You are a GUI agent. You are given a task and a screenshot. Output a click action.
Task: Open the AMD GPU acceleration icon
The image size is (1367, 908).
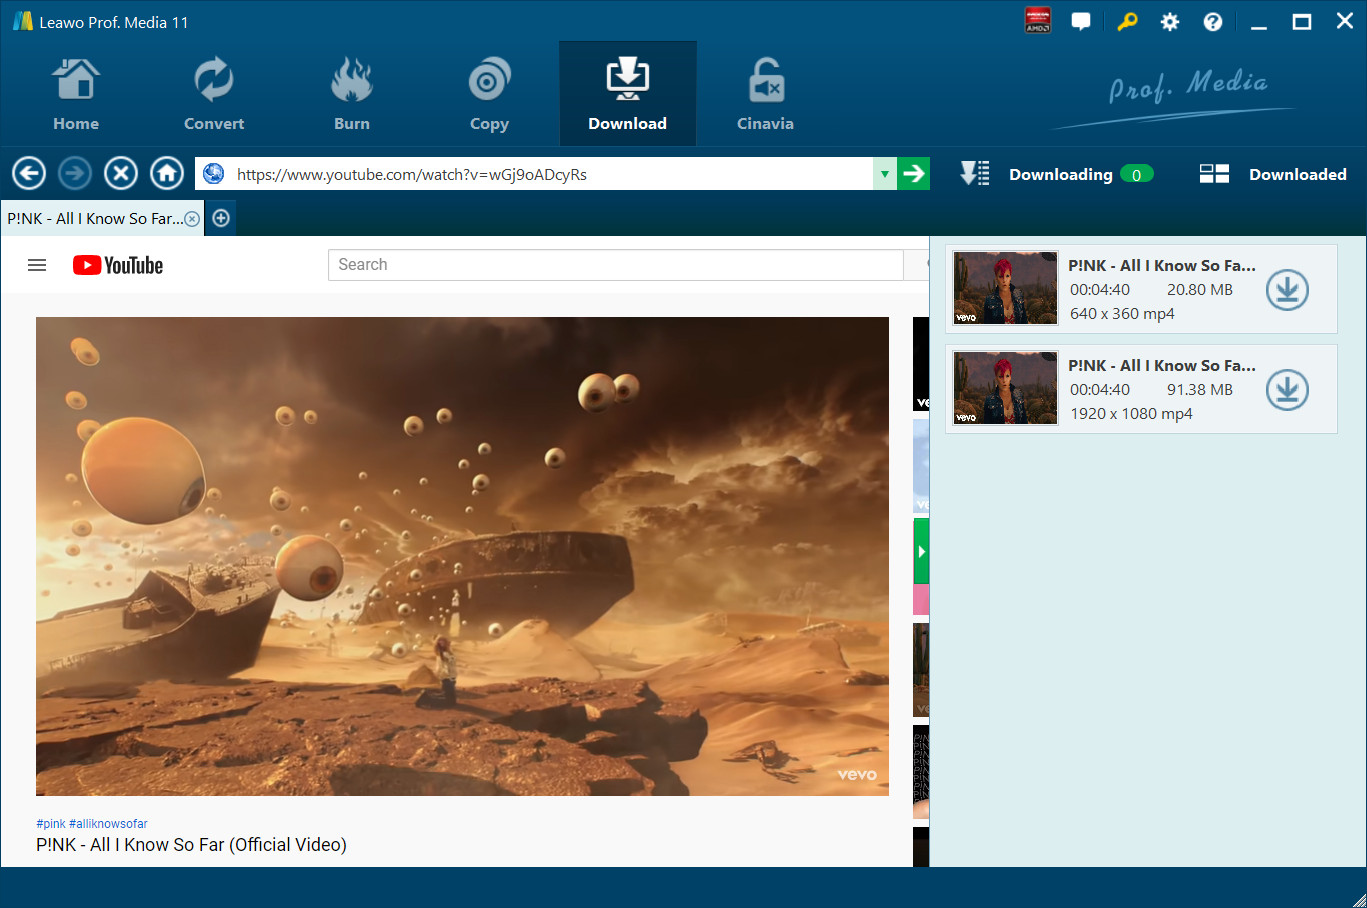1038,21
